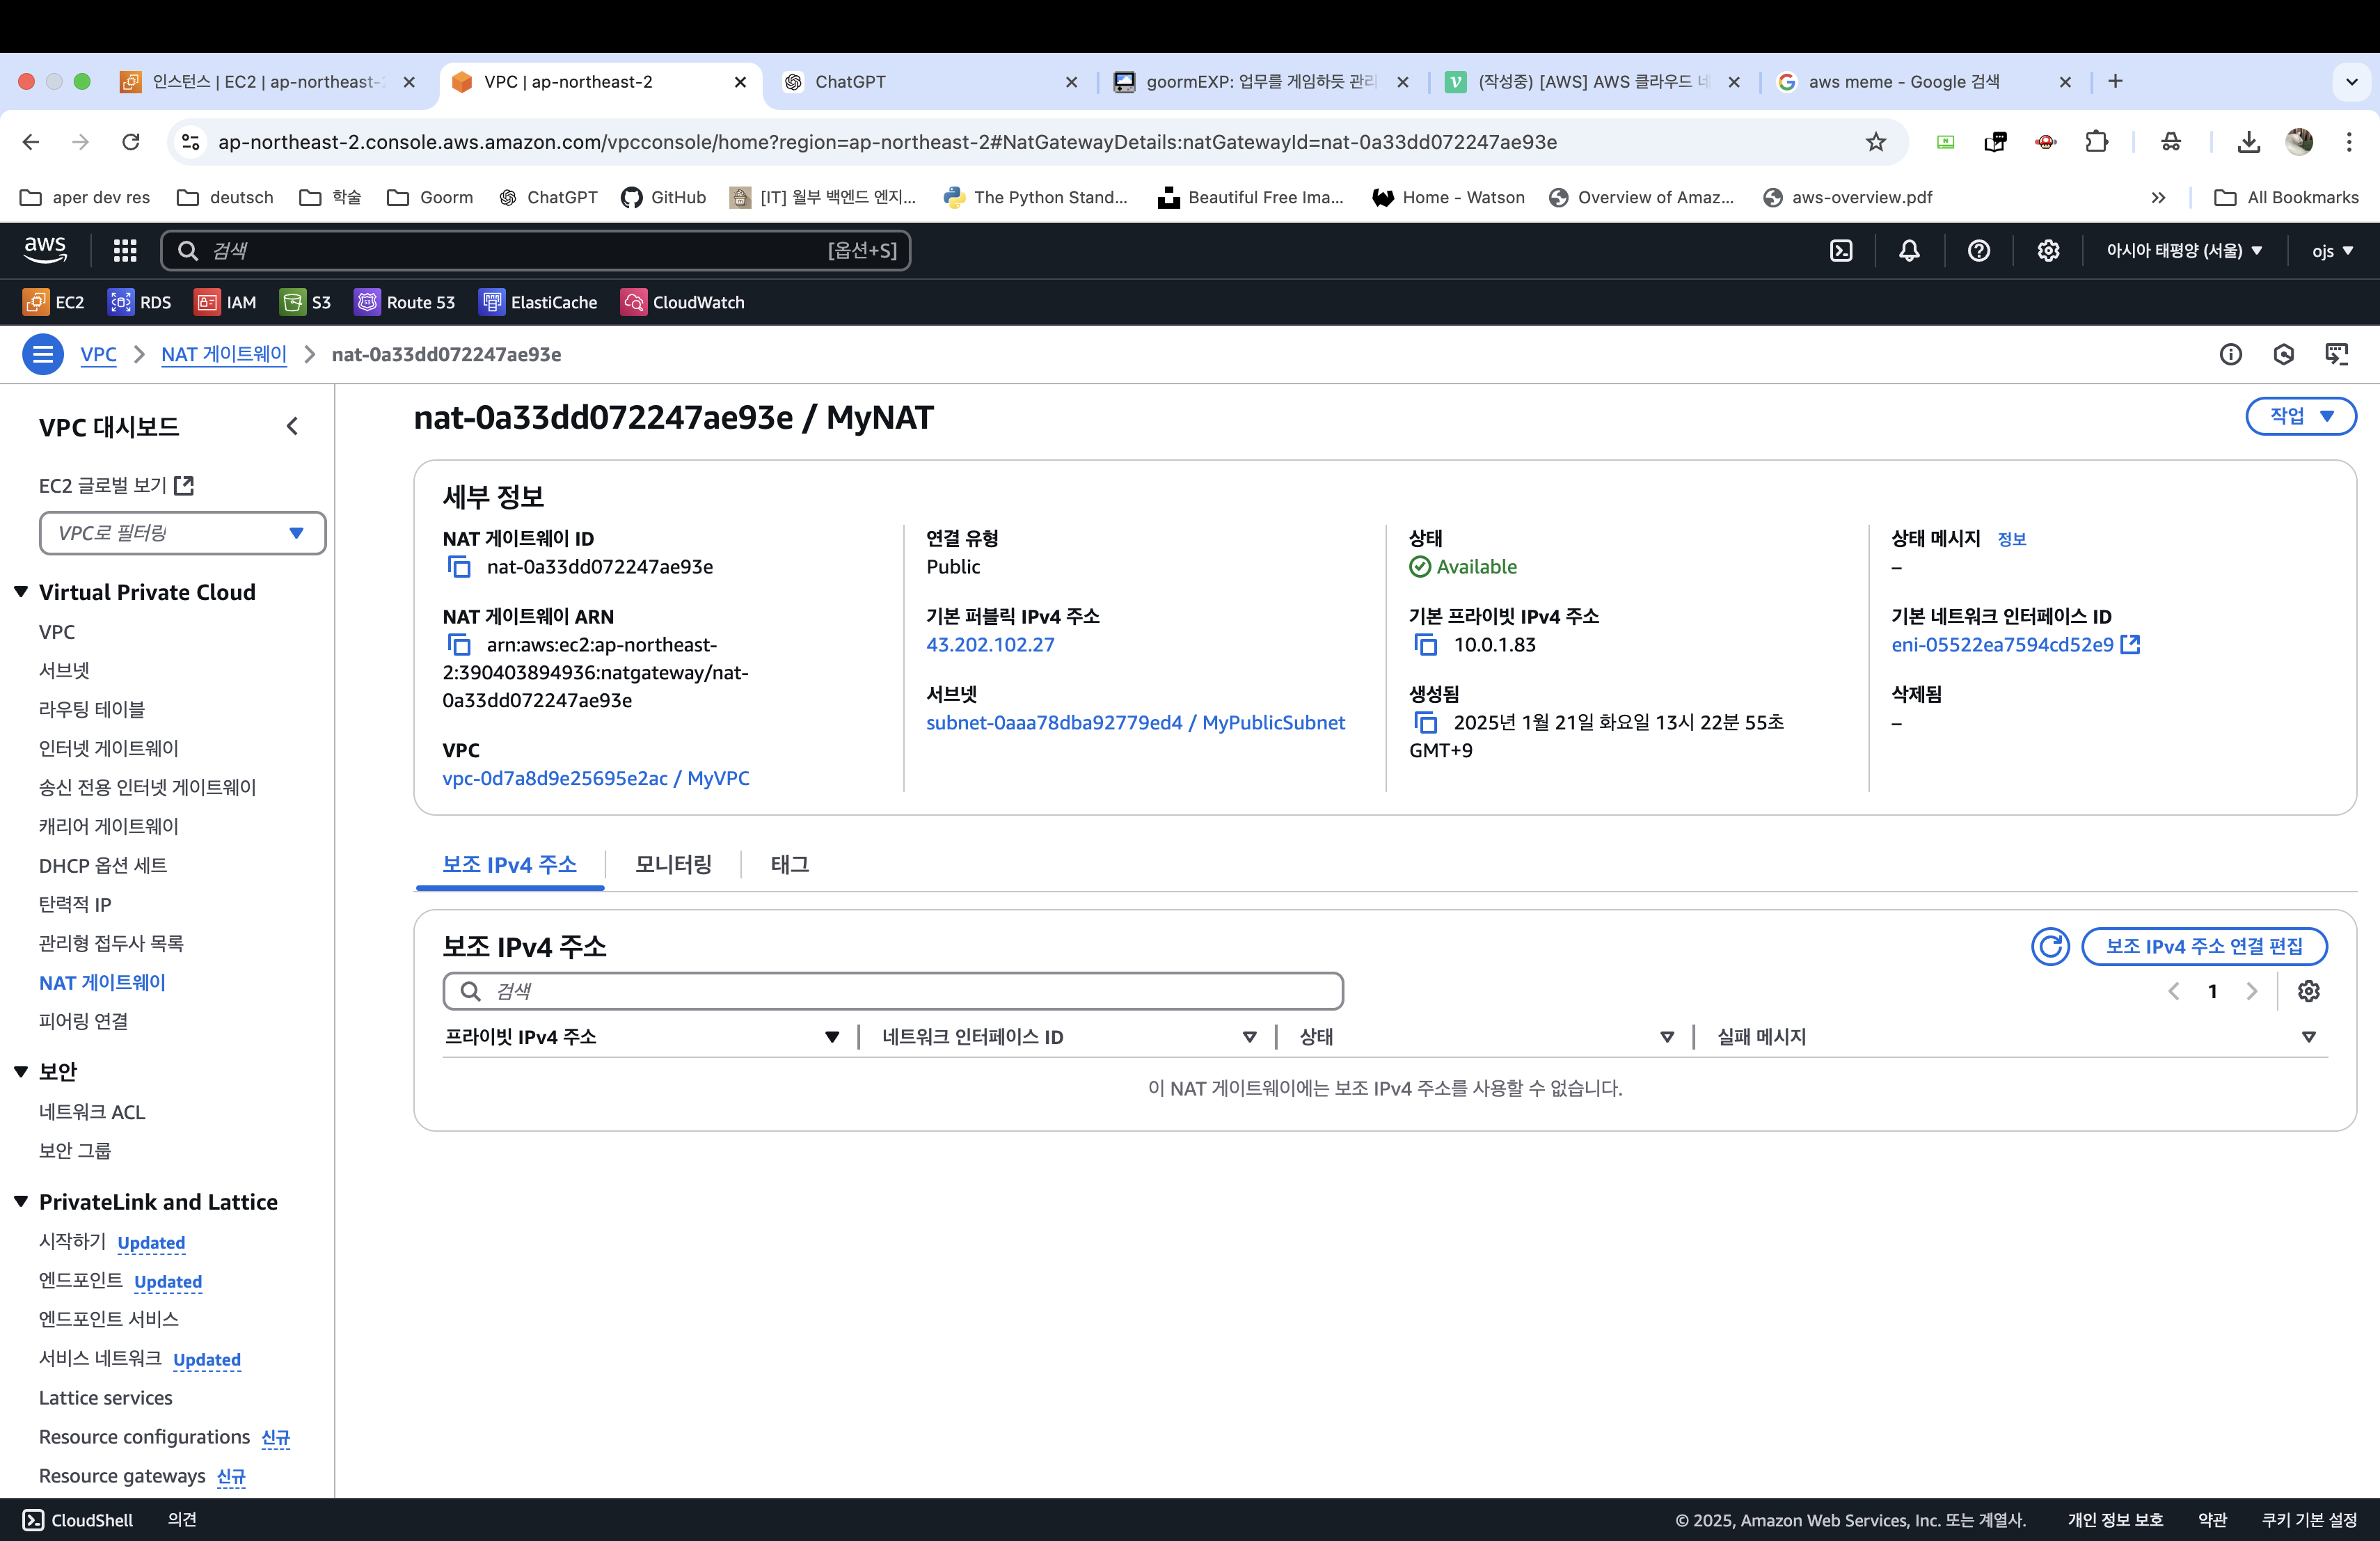Open the public IP link 43.202.102.27
This screenshot has height=1541, width=2380.
tap(990, 645)
